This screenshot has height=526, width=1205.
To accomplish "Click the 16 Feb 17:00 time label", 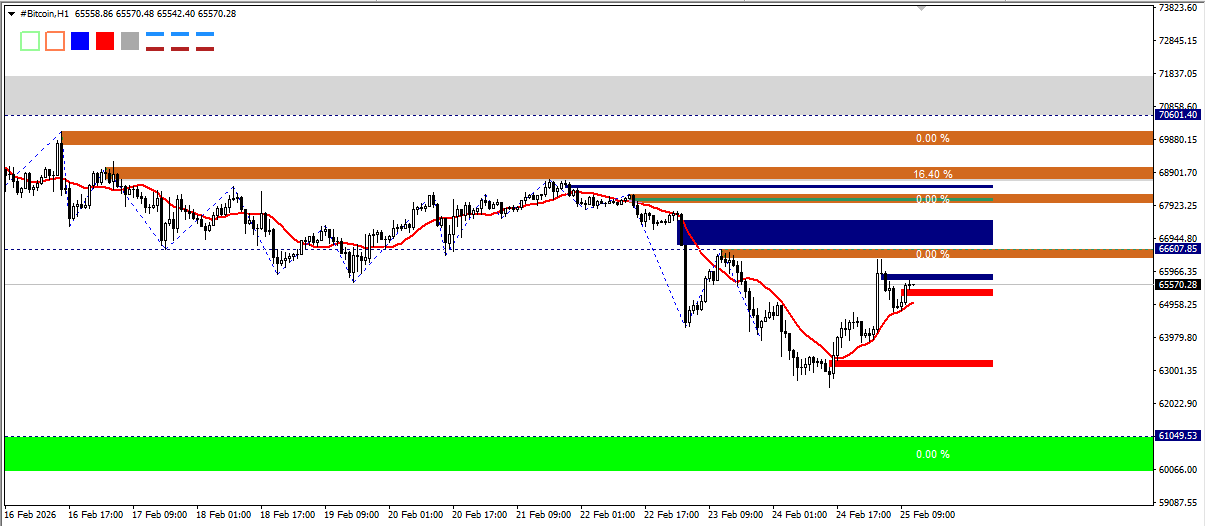I will [96, 515].
